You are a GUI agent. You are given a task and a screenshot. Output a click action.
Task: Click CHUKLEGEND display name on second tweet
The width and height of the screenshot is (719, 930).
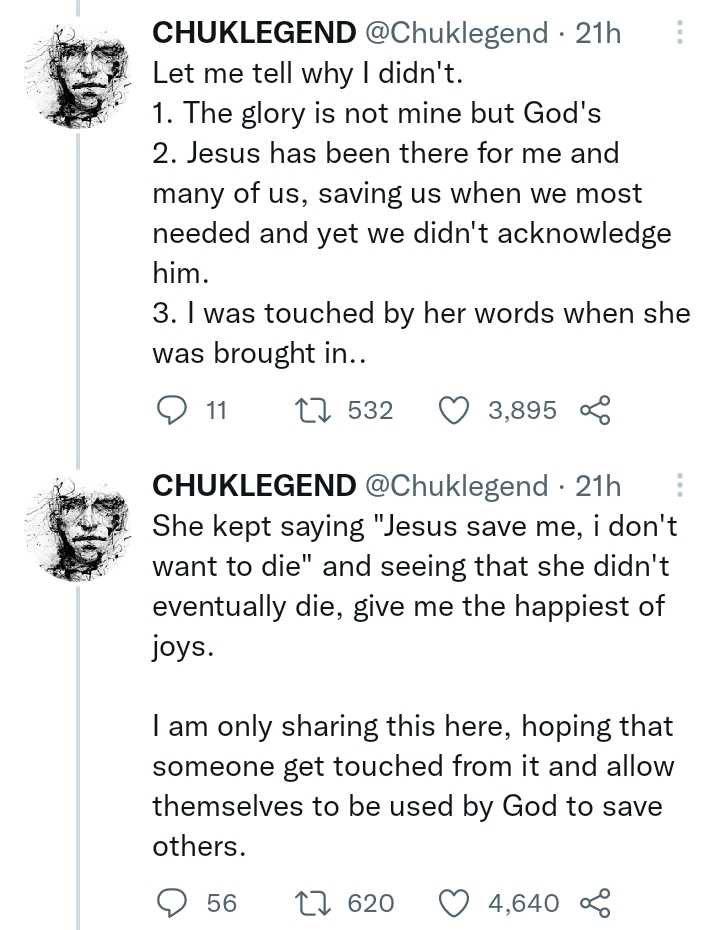tap(253, 487)
